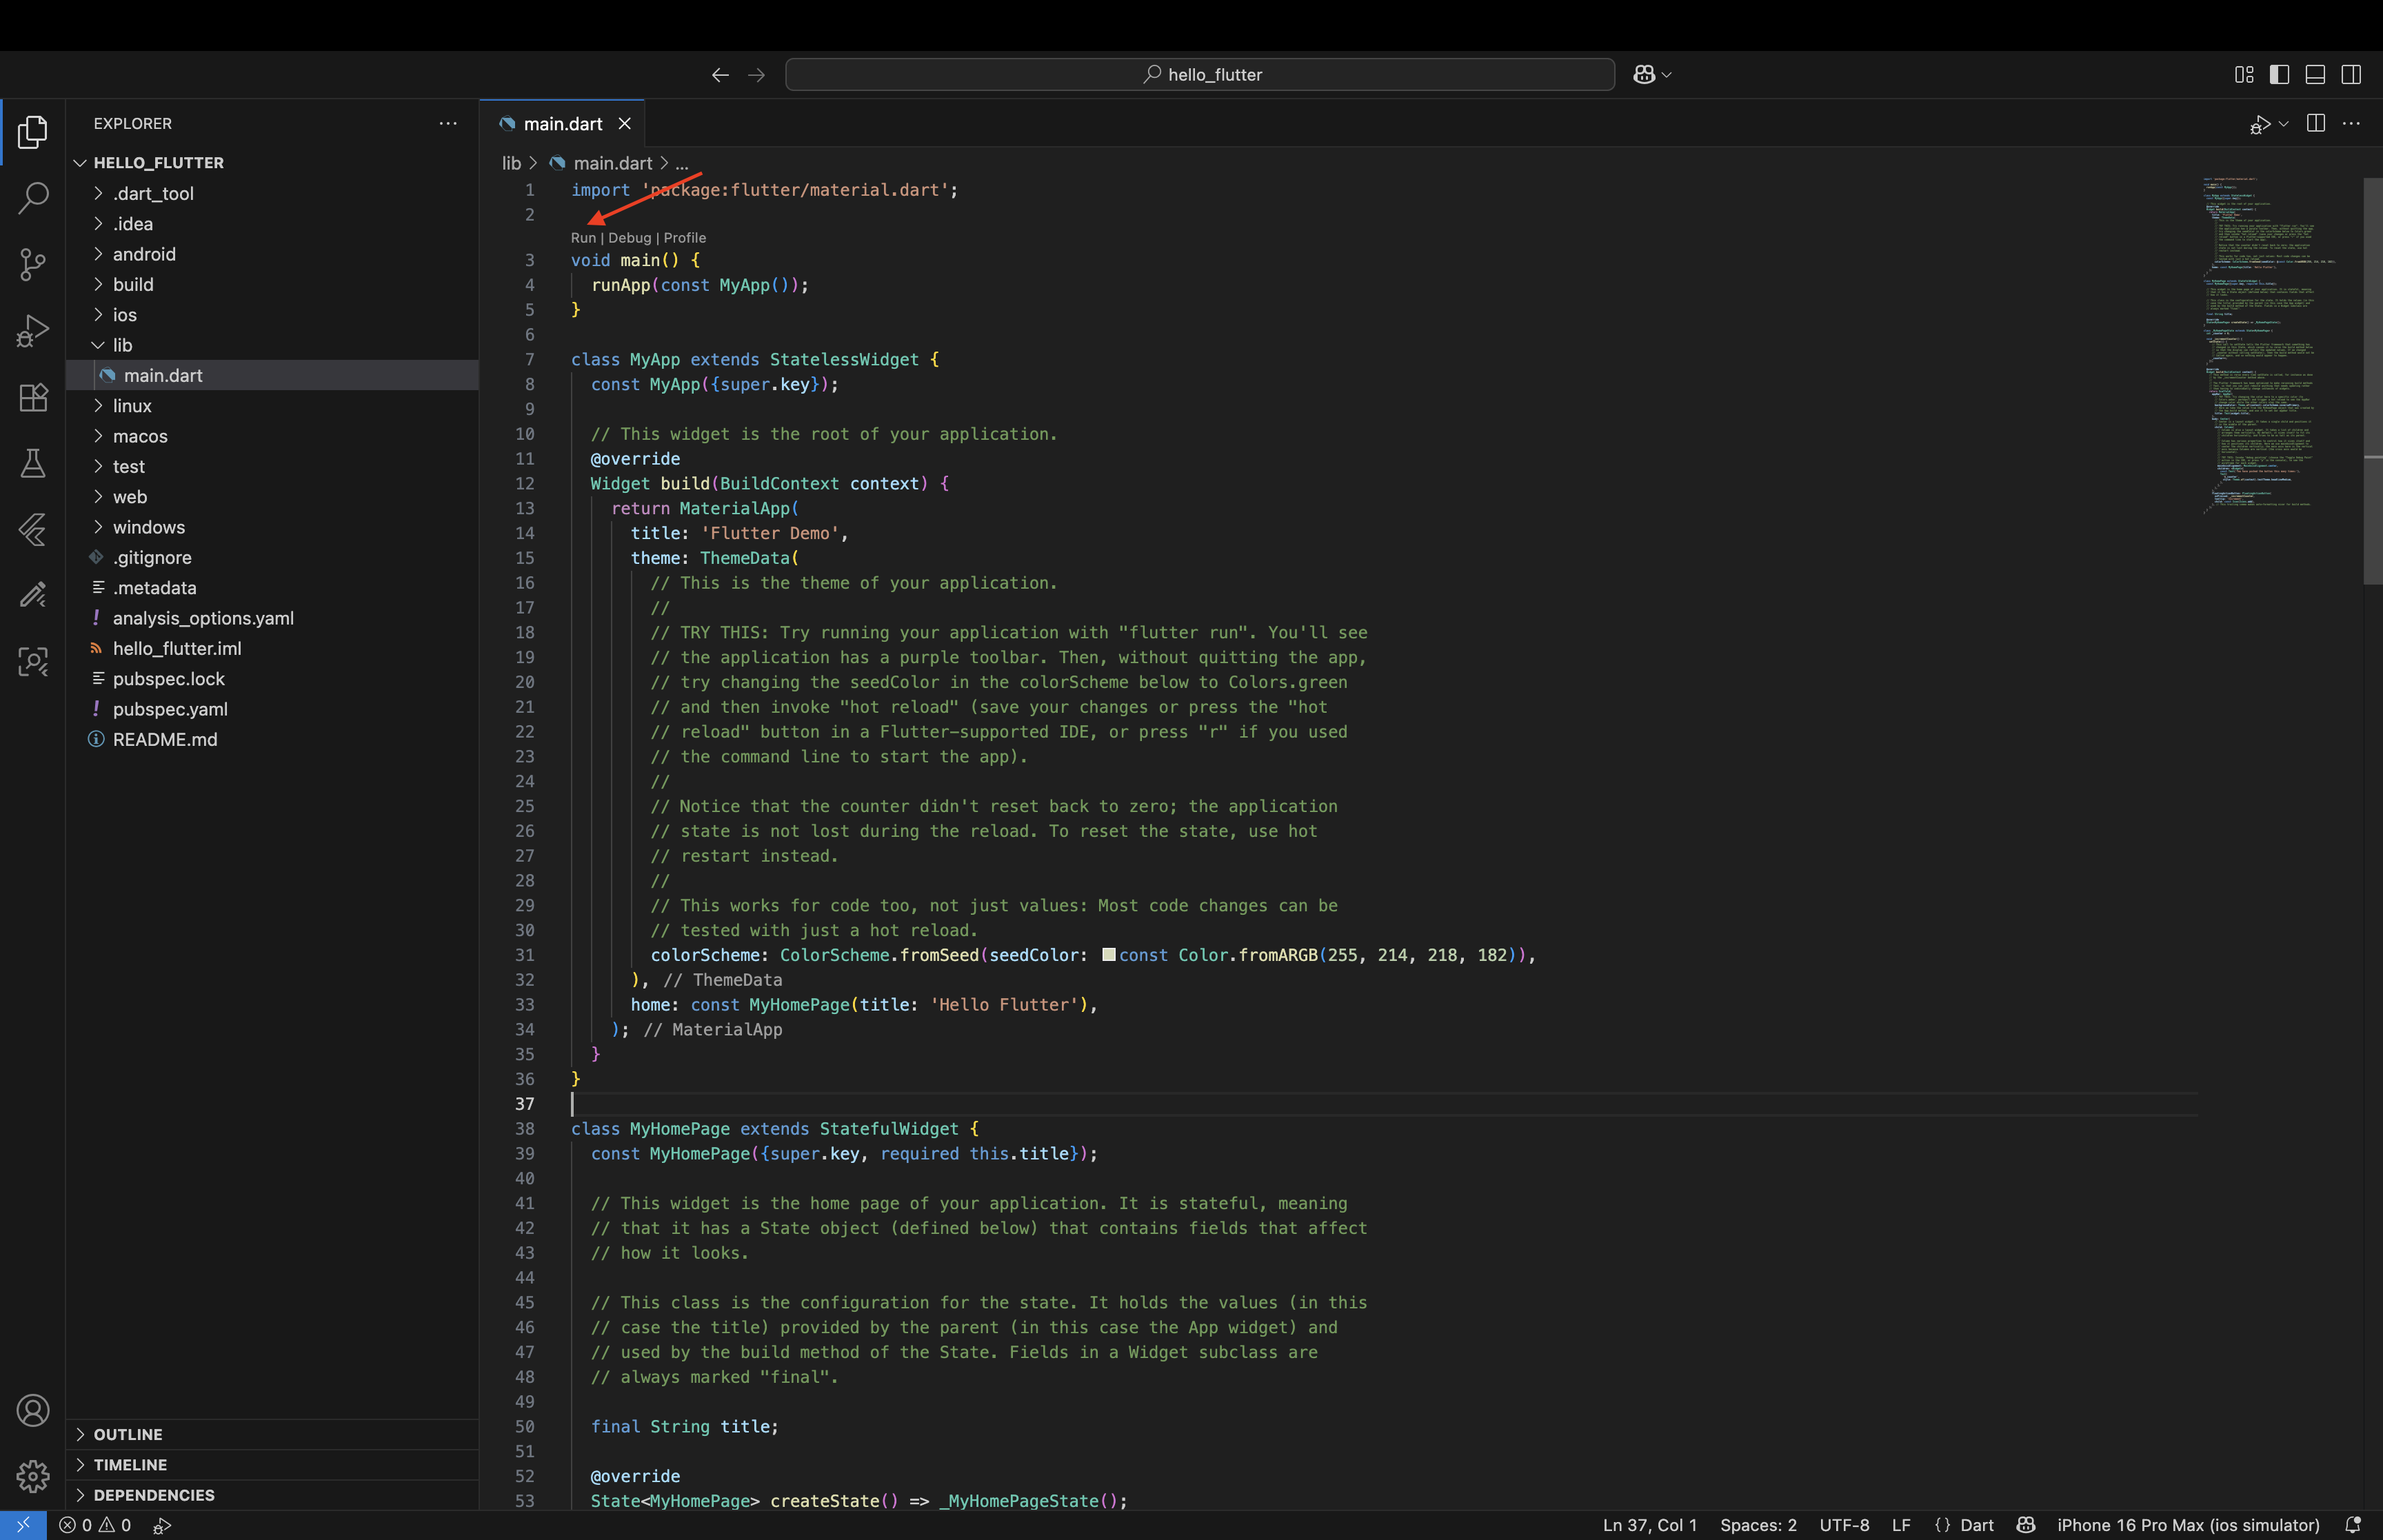Click the main.dart breadcrumb segment
The height and width of the screenshot is (1540, 2383).
click(x=601, y=163)
